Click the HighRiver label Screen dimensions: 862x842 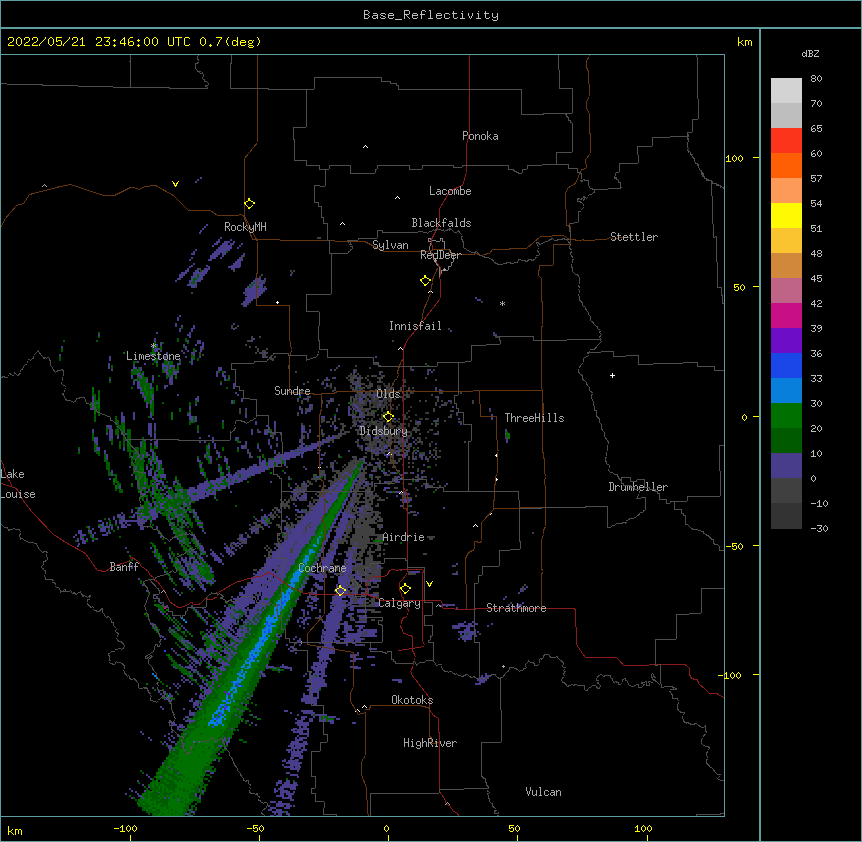pyautogui.click(x=430, y=743)
